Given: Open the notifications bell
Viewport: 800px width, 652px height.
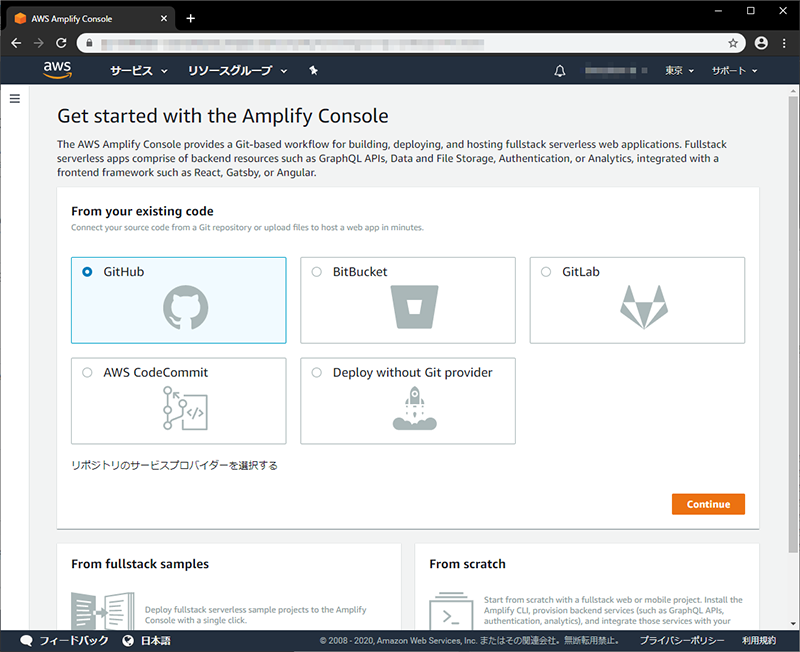Looking at the screenshot, I should (x=560, y=71).
